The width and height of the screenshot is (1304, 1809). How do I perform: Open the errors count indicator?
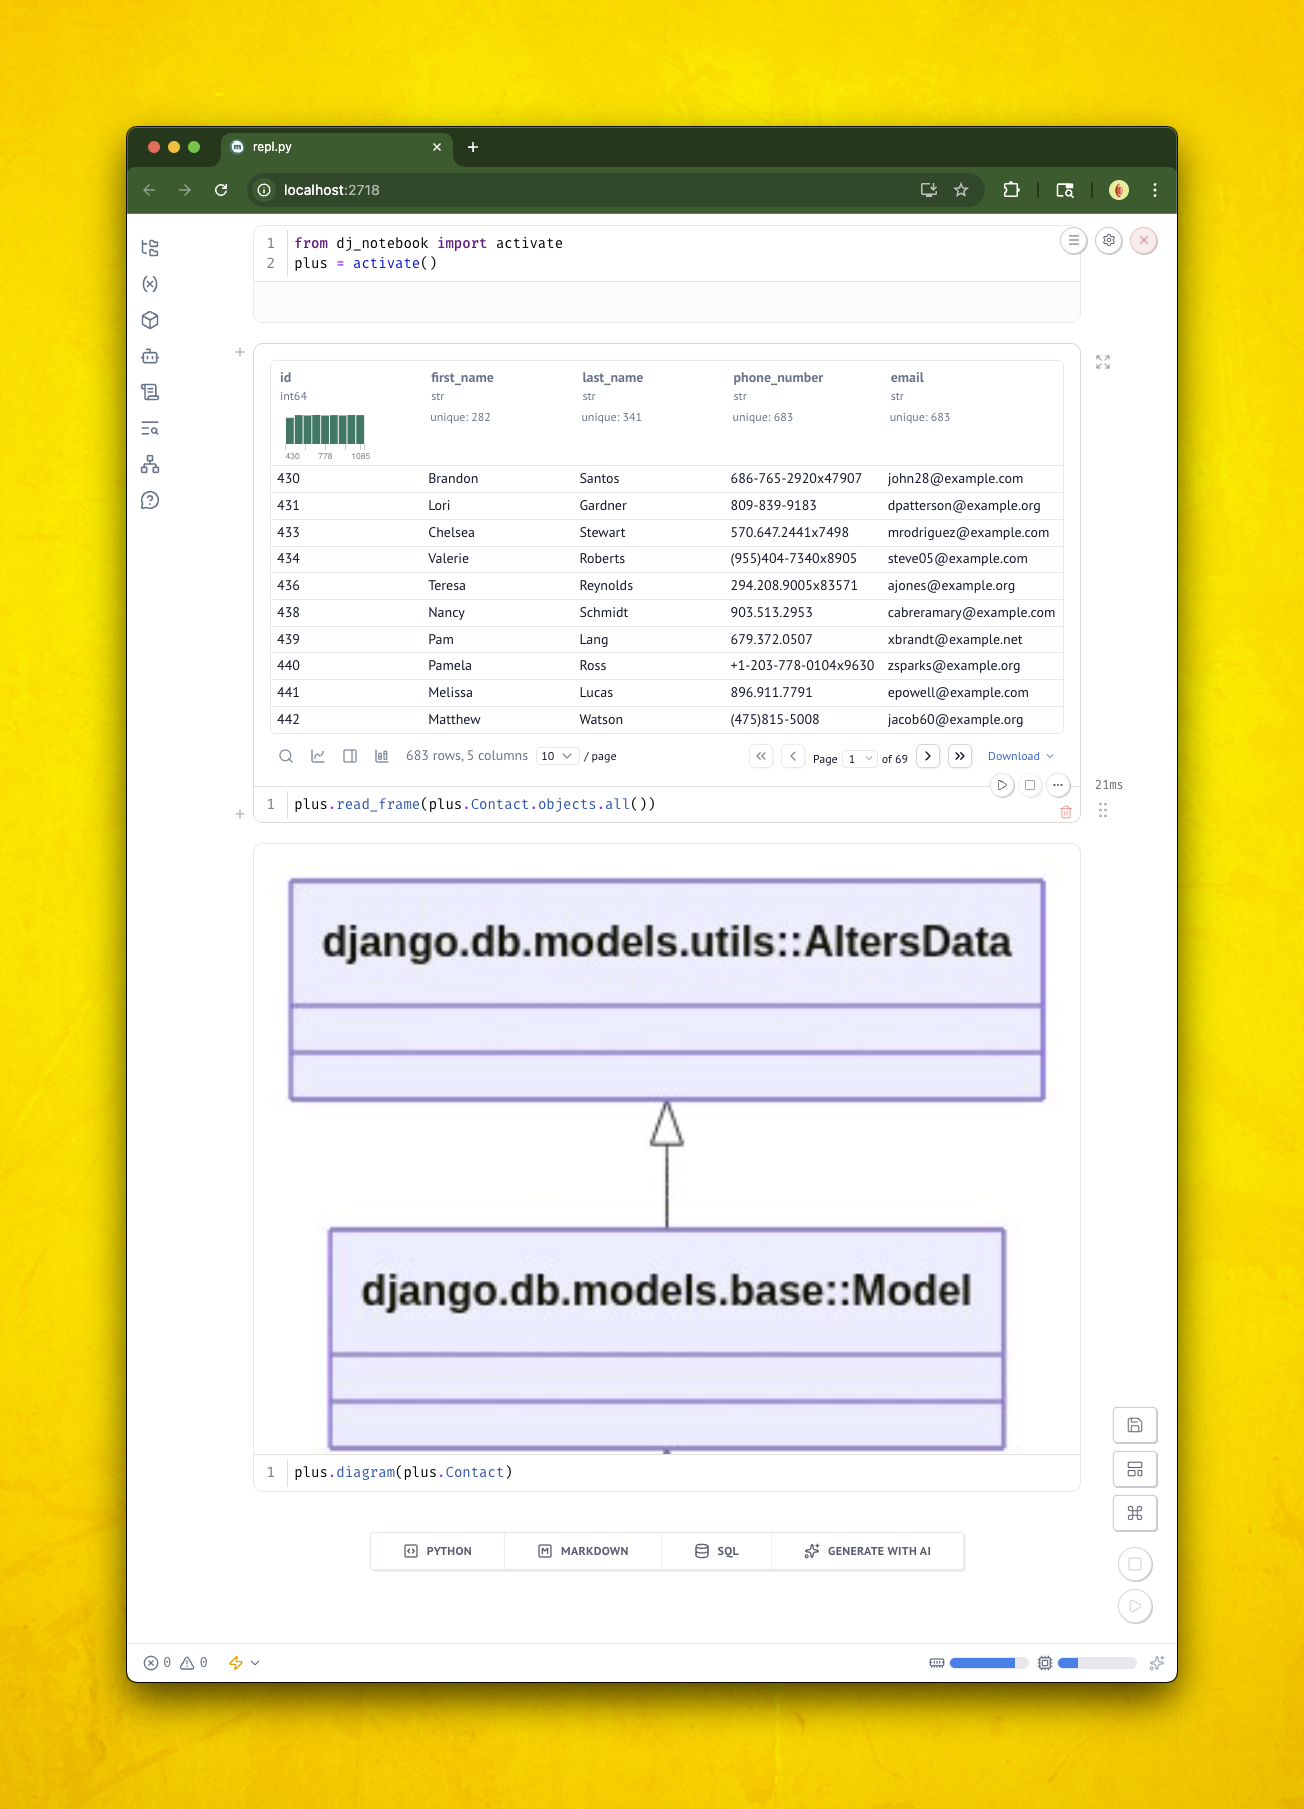point(157,1662)
